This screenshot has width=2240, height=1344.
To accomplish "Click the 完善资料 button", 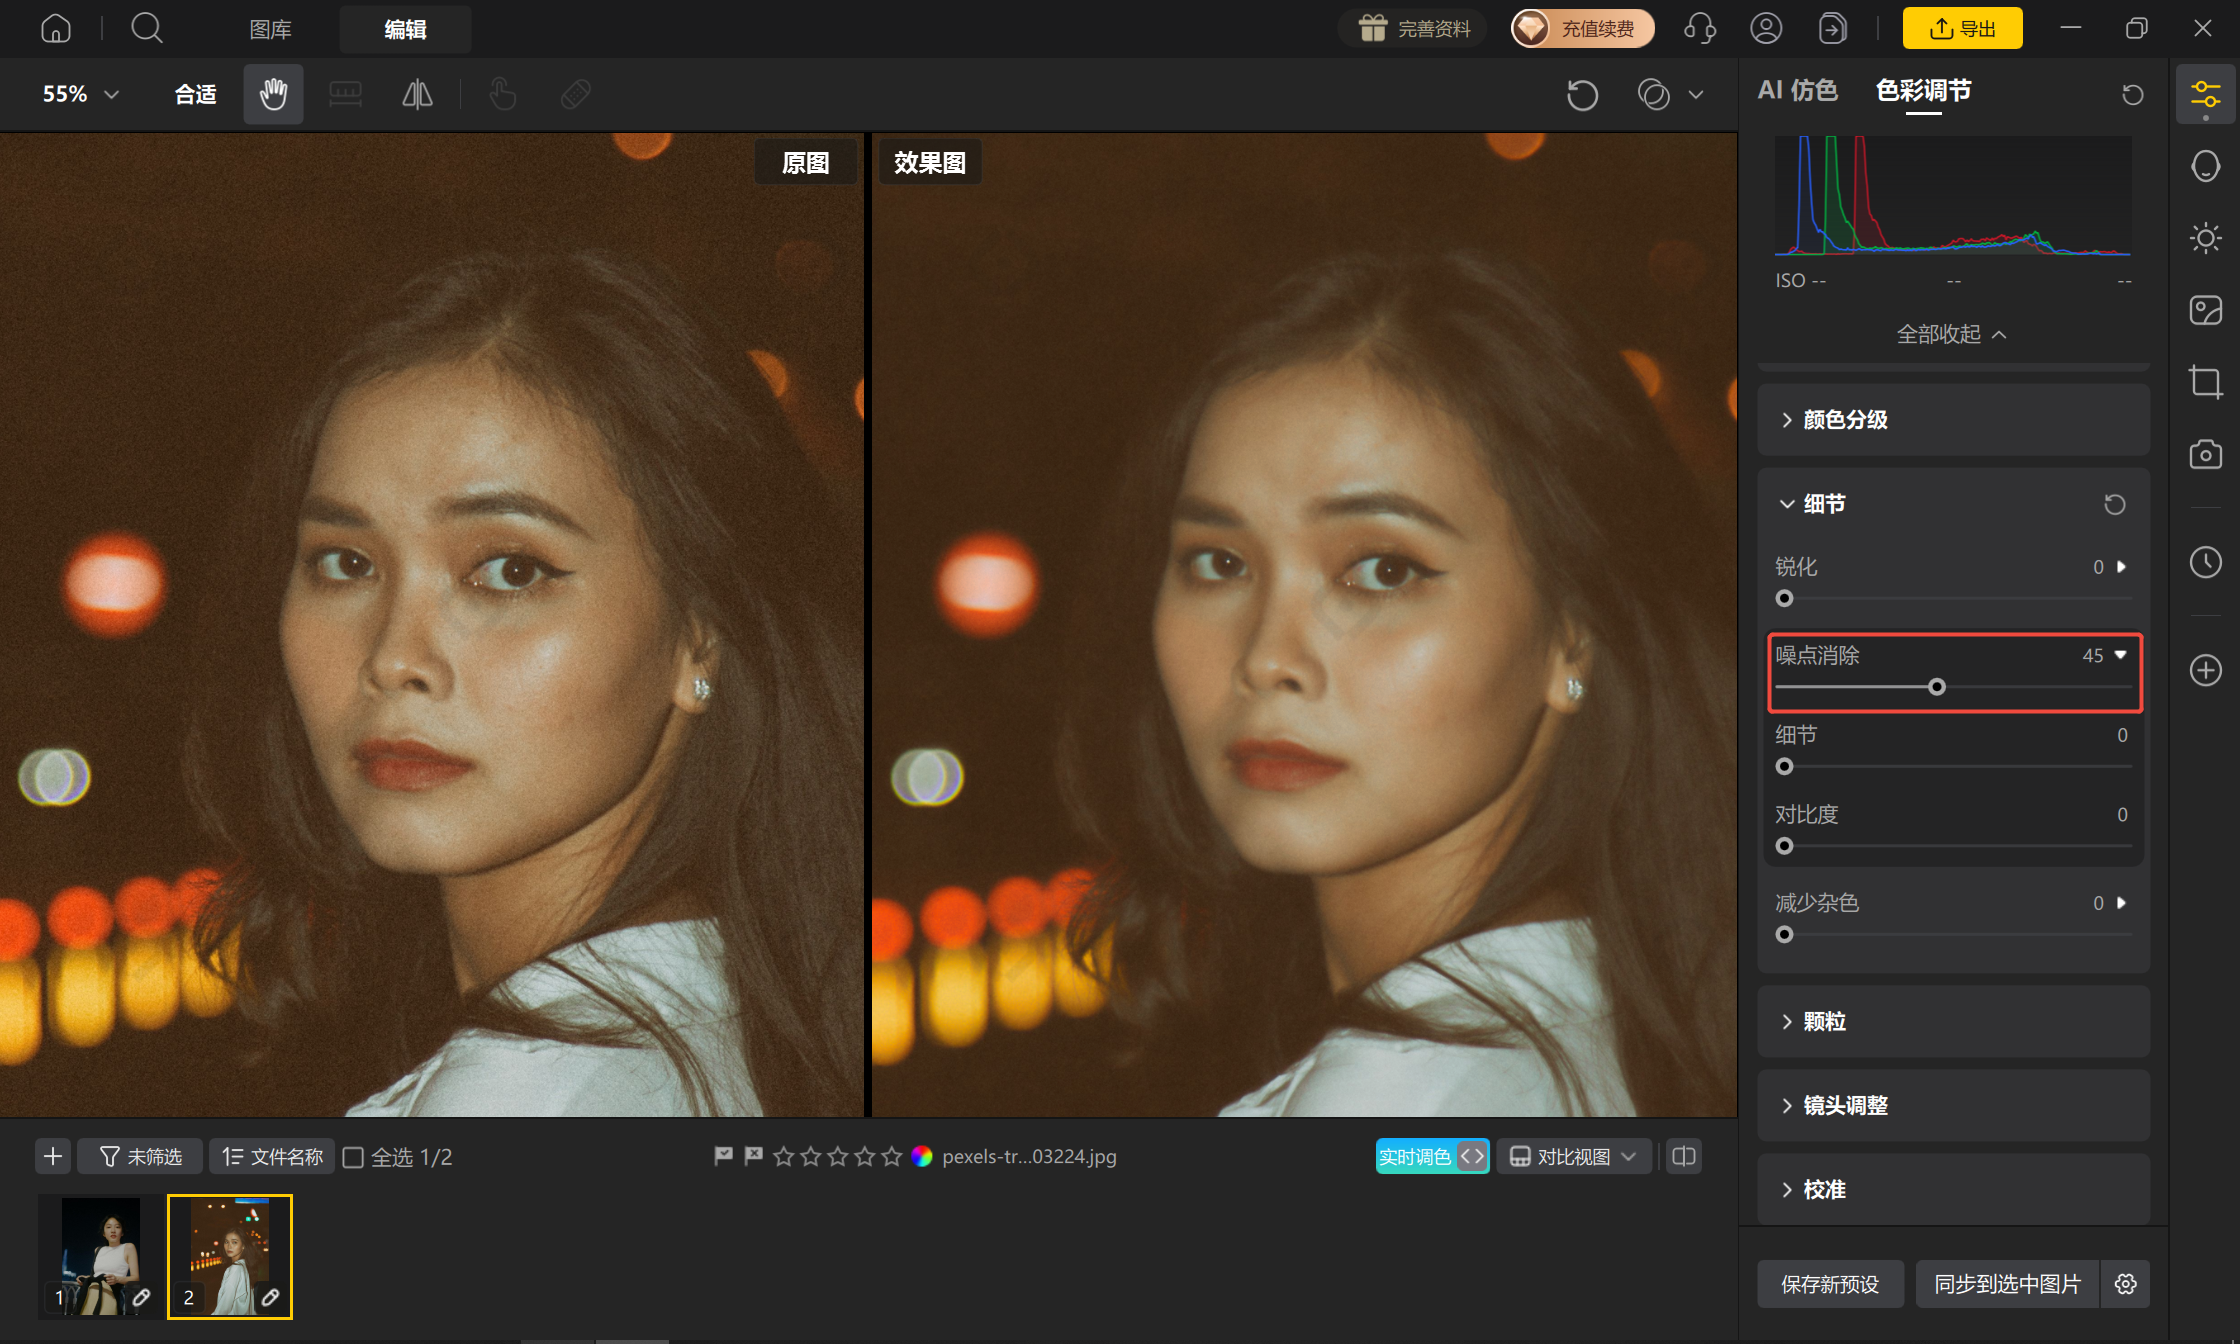I will pos(1413,28).
